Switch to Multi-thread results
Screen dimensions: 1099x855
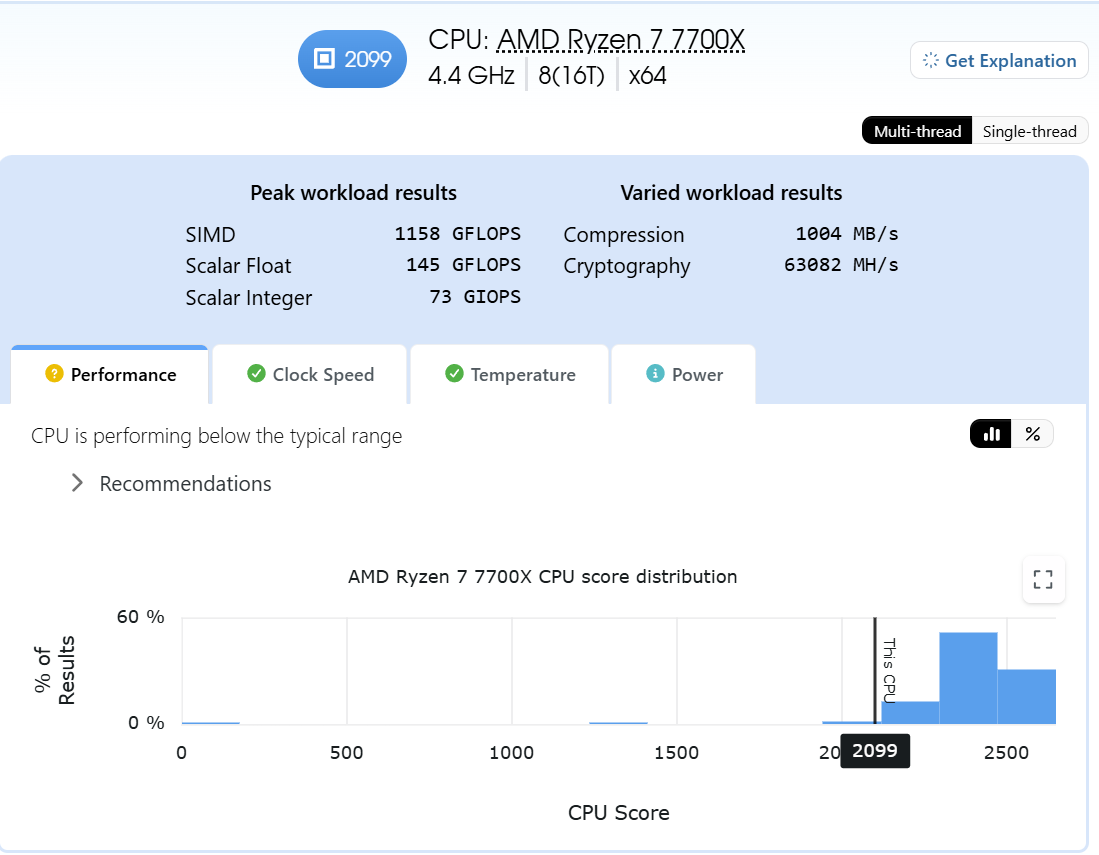[x=917, y=131]
